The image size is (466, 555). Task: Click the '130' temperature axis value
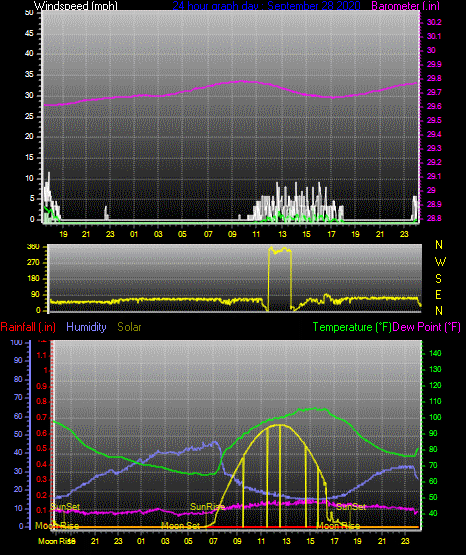click(x=435, y=369)
